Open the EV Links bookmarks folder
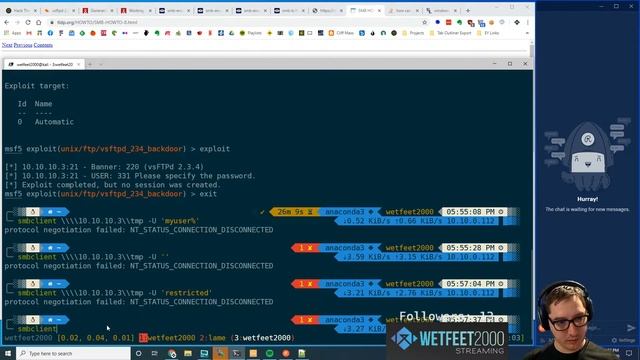This screenshot has height=360, width=640. 488,33
